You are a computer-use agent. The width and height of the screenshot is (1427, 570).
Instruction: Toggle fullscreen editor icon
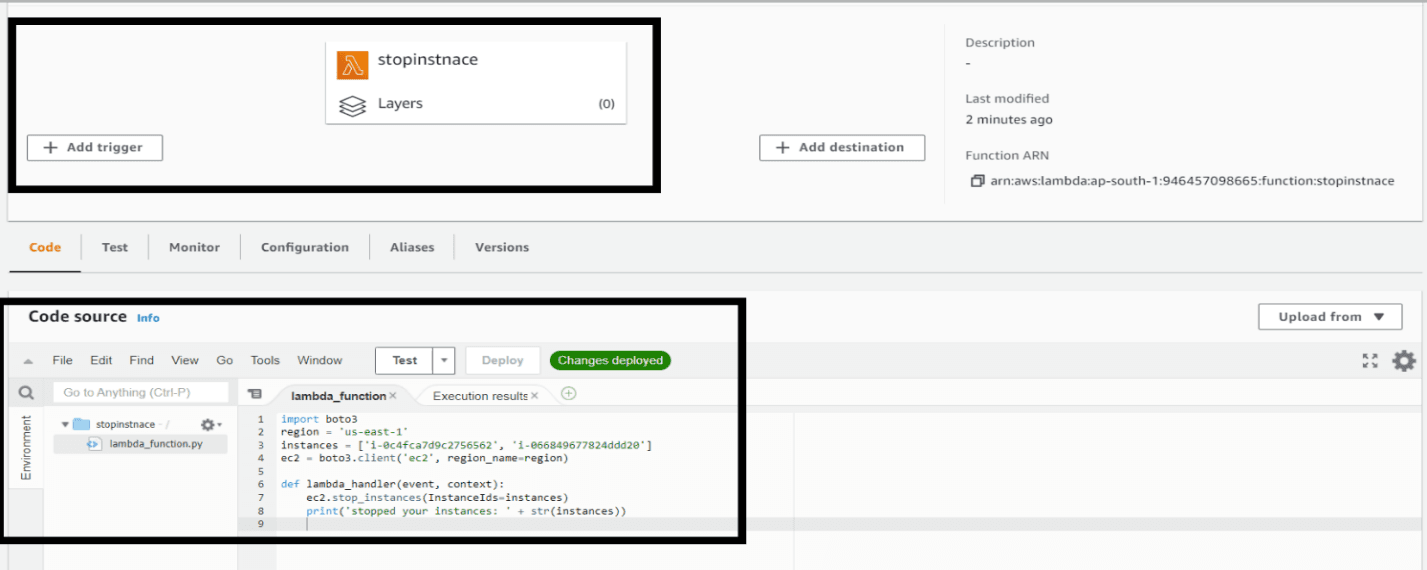pyautogui.click(x=1370, y=361)
